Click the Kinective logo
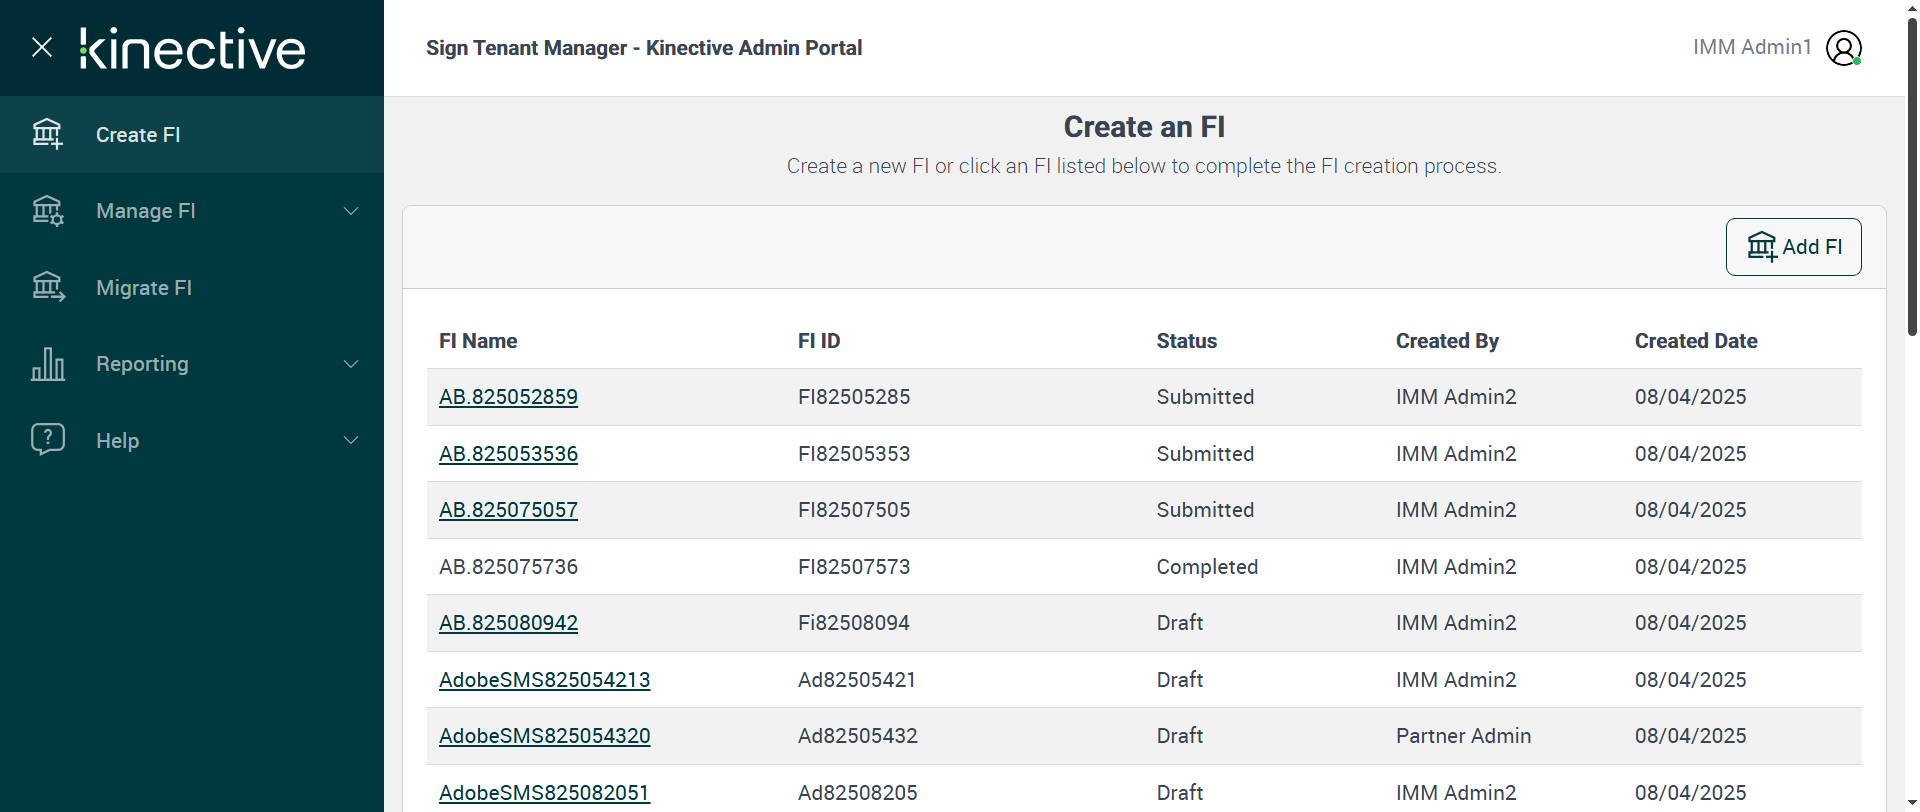This screenshot has width=1920, height=812. [193, 48]
